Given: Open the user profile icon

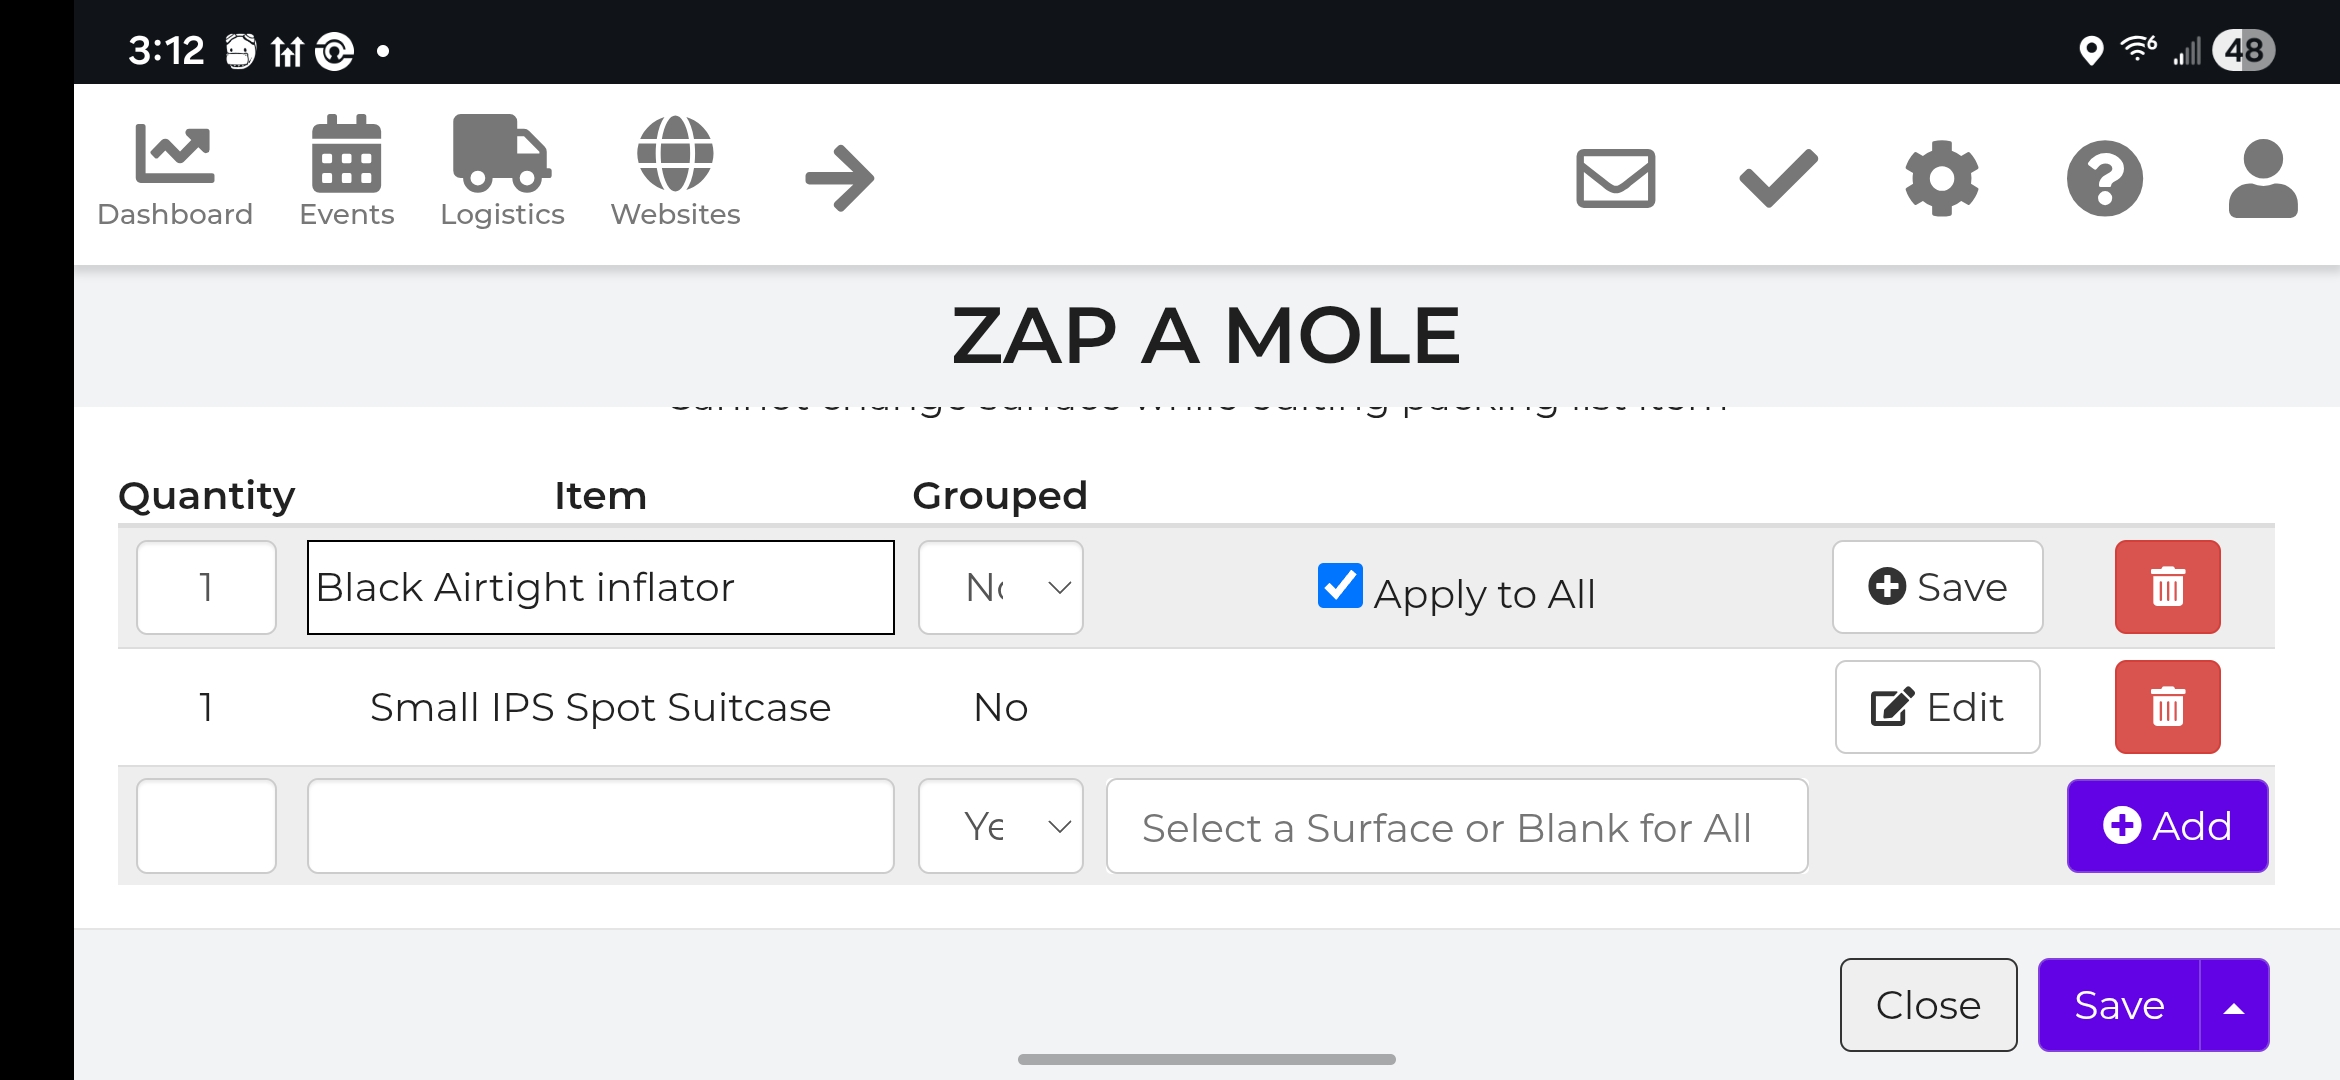Looking at the screenshot, I should (x=2263, y=178).
